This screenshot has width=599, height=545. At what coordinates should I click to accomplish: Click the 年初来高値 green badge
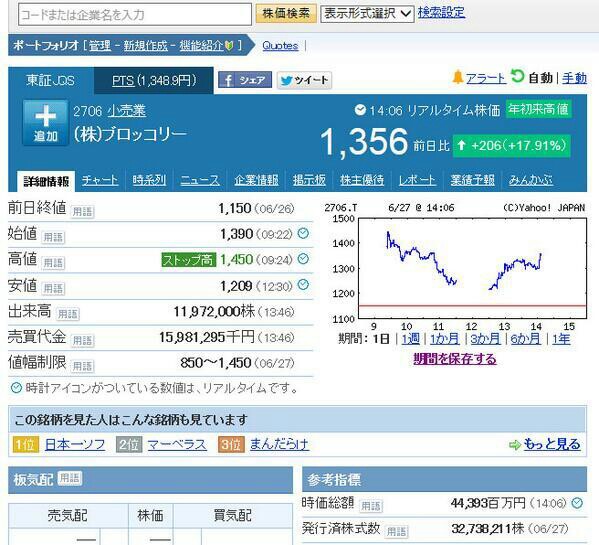(x=539, y=109)
